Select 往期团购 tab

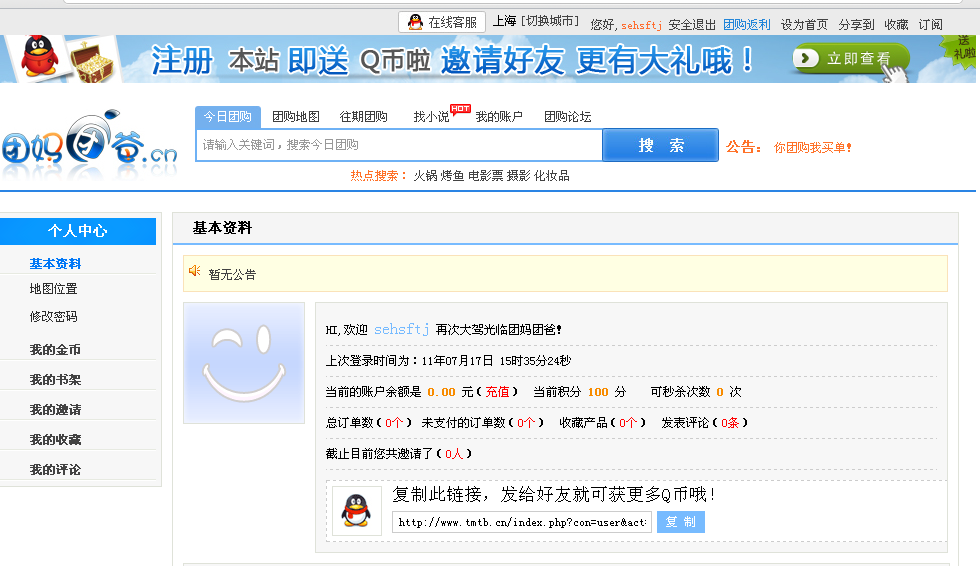pos(363,117)
